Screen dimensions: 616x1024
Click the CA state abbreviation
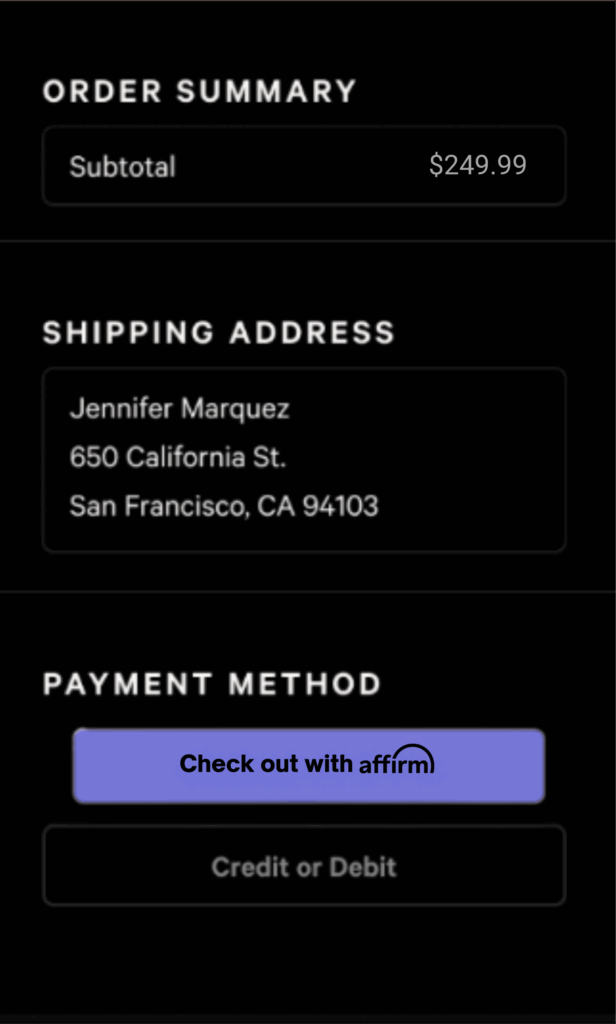pyautogui.click(x=273, y=506)
